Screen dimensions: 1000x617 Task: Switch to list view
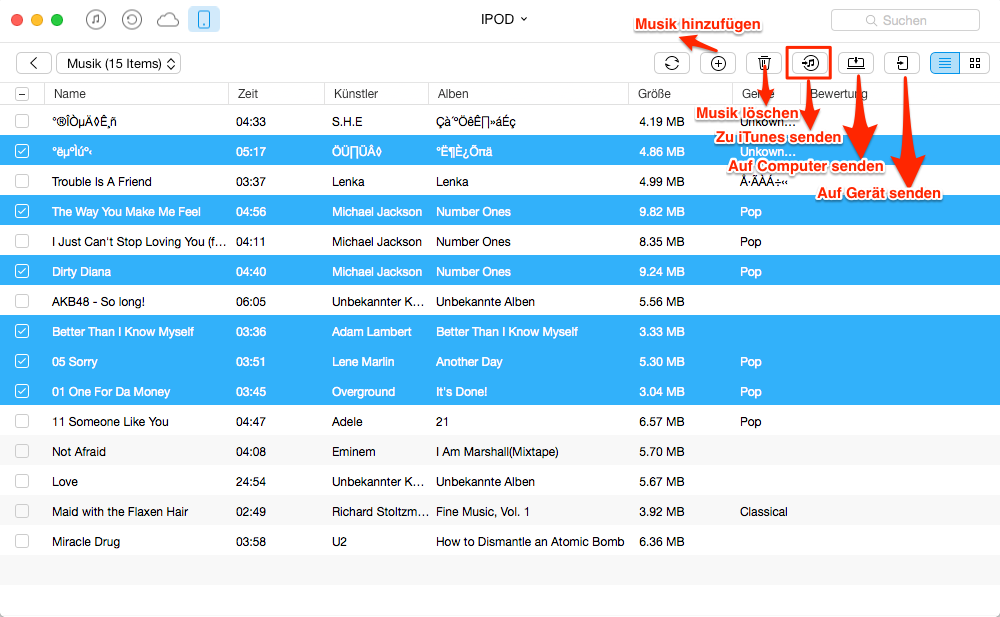click(945, 63)
